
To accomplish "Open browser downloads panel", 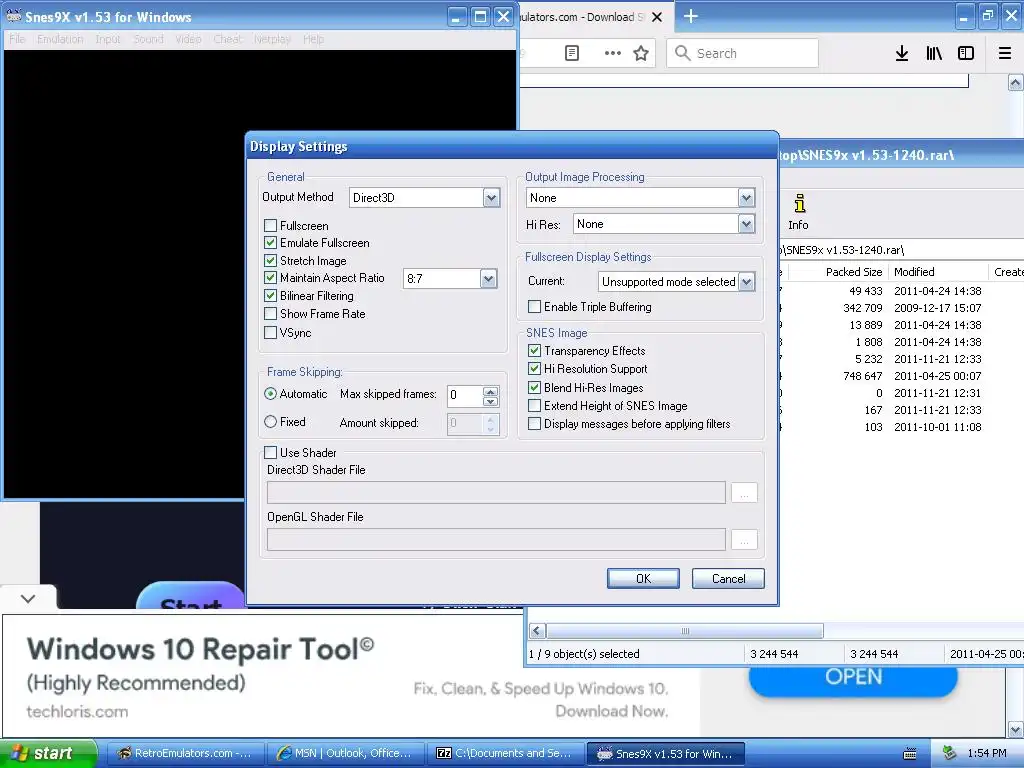I will point(902,53).
